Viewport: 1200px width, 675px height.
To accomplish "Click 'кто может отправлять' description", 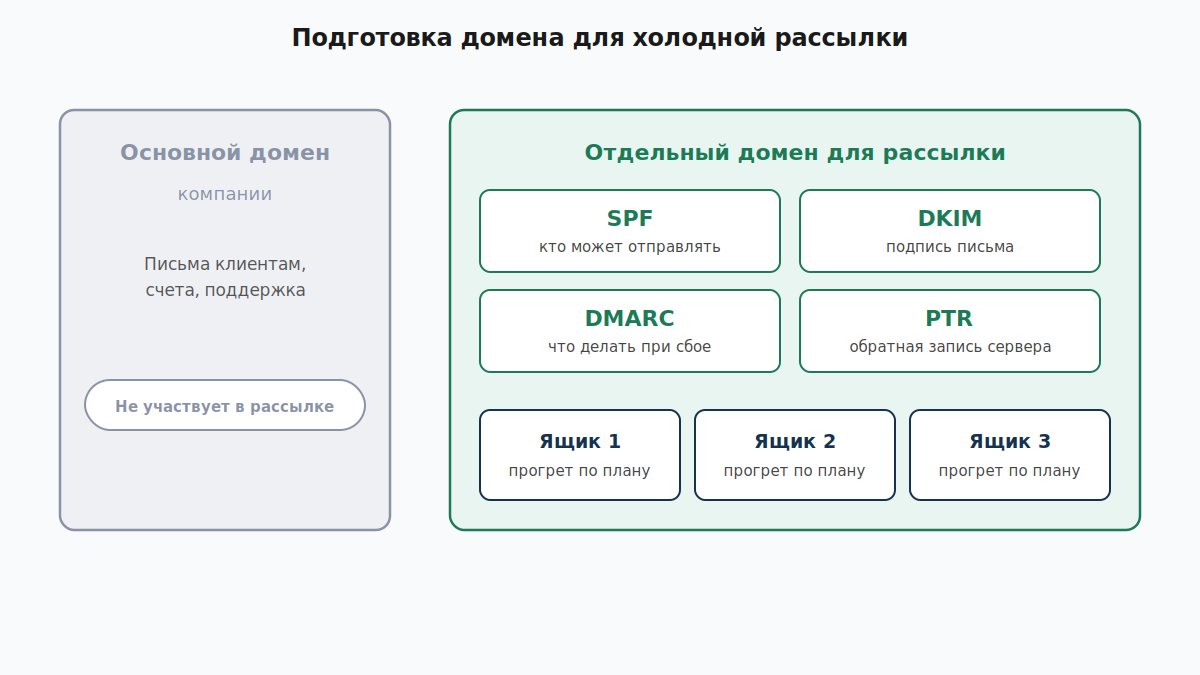I will click(630, 247).
